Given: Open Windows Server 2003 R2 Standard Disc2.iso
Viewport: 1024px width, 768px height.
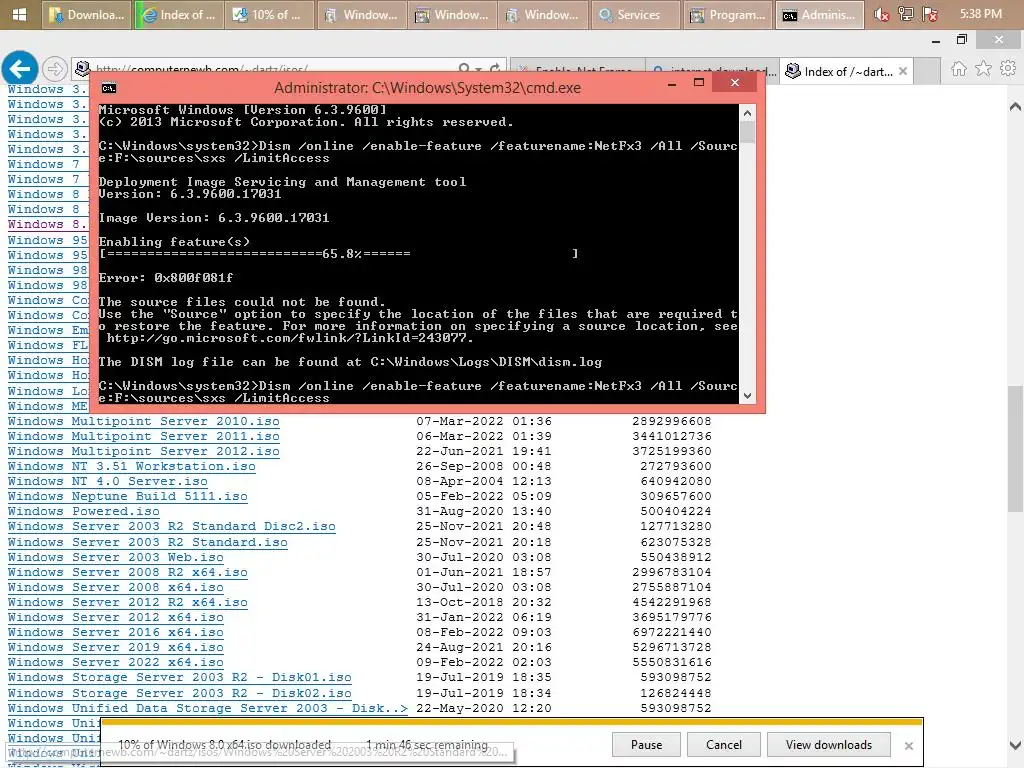Looking at the screenshot, I should [172, 526].
